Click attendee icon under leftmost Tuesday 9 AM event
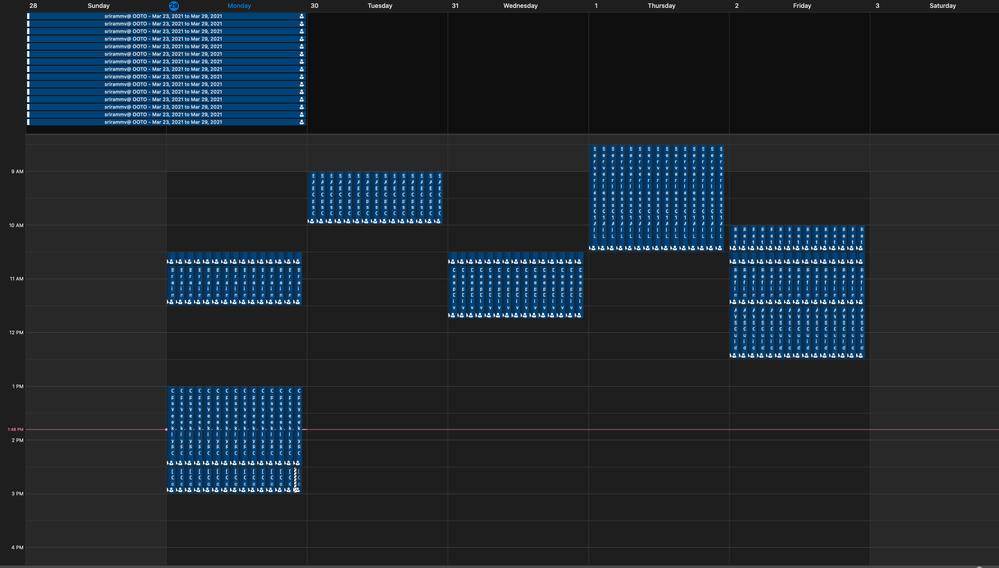The height and width of the screenshot is (568, 999). click(x=312, y=221)
